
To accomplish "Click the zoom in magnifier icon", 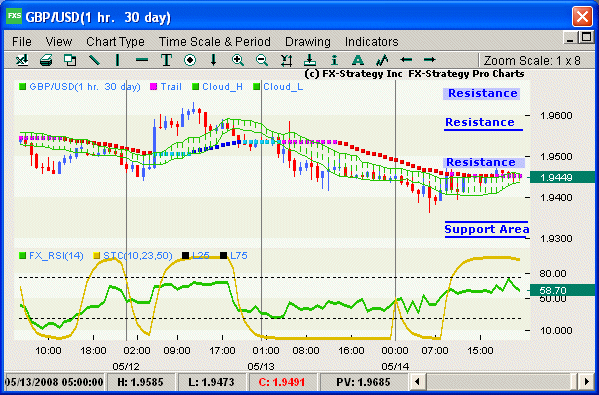I will [x=238, y=60].
